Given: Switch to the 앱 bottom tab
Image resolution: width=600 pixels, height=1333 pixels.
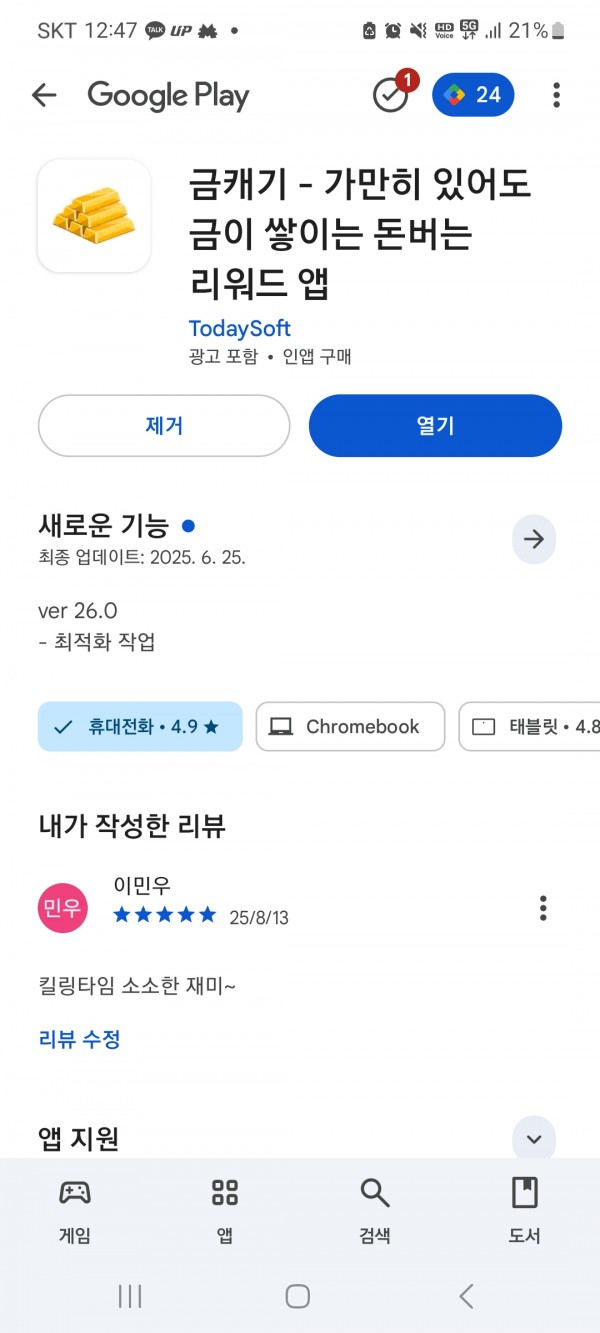Looking at the screenshot, I should [x=225, y=1210].
